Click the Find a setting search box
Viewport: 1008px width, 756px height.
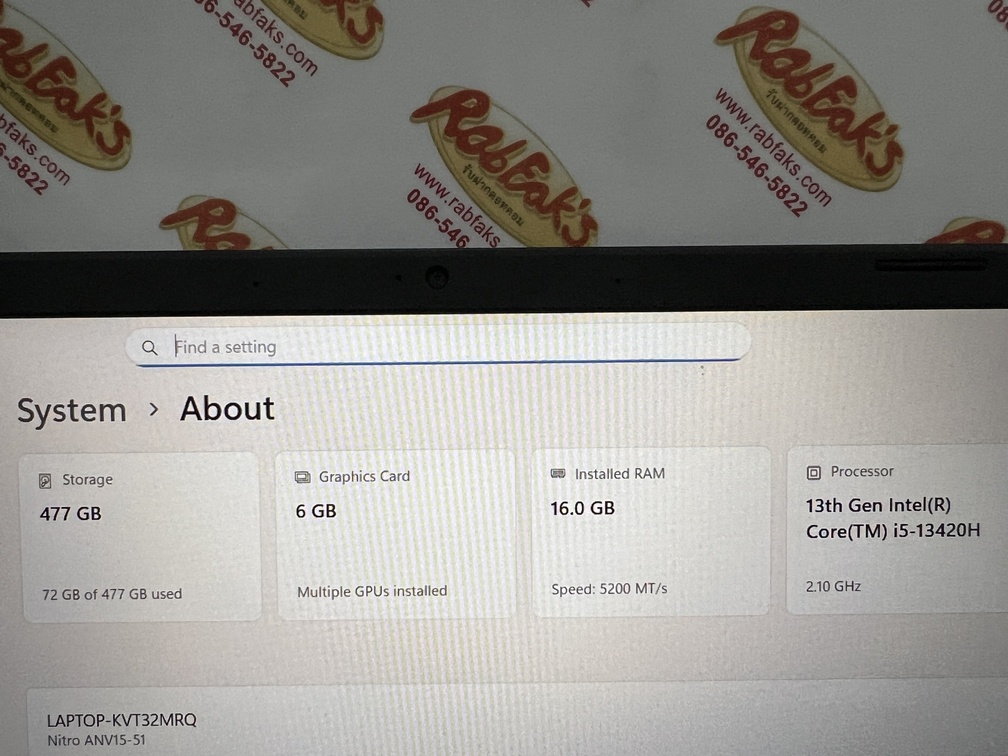click(438, 346)
